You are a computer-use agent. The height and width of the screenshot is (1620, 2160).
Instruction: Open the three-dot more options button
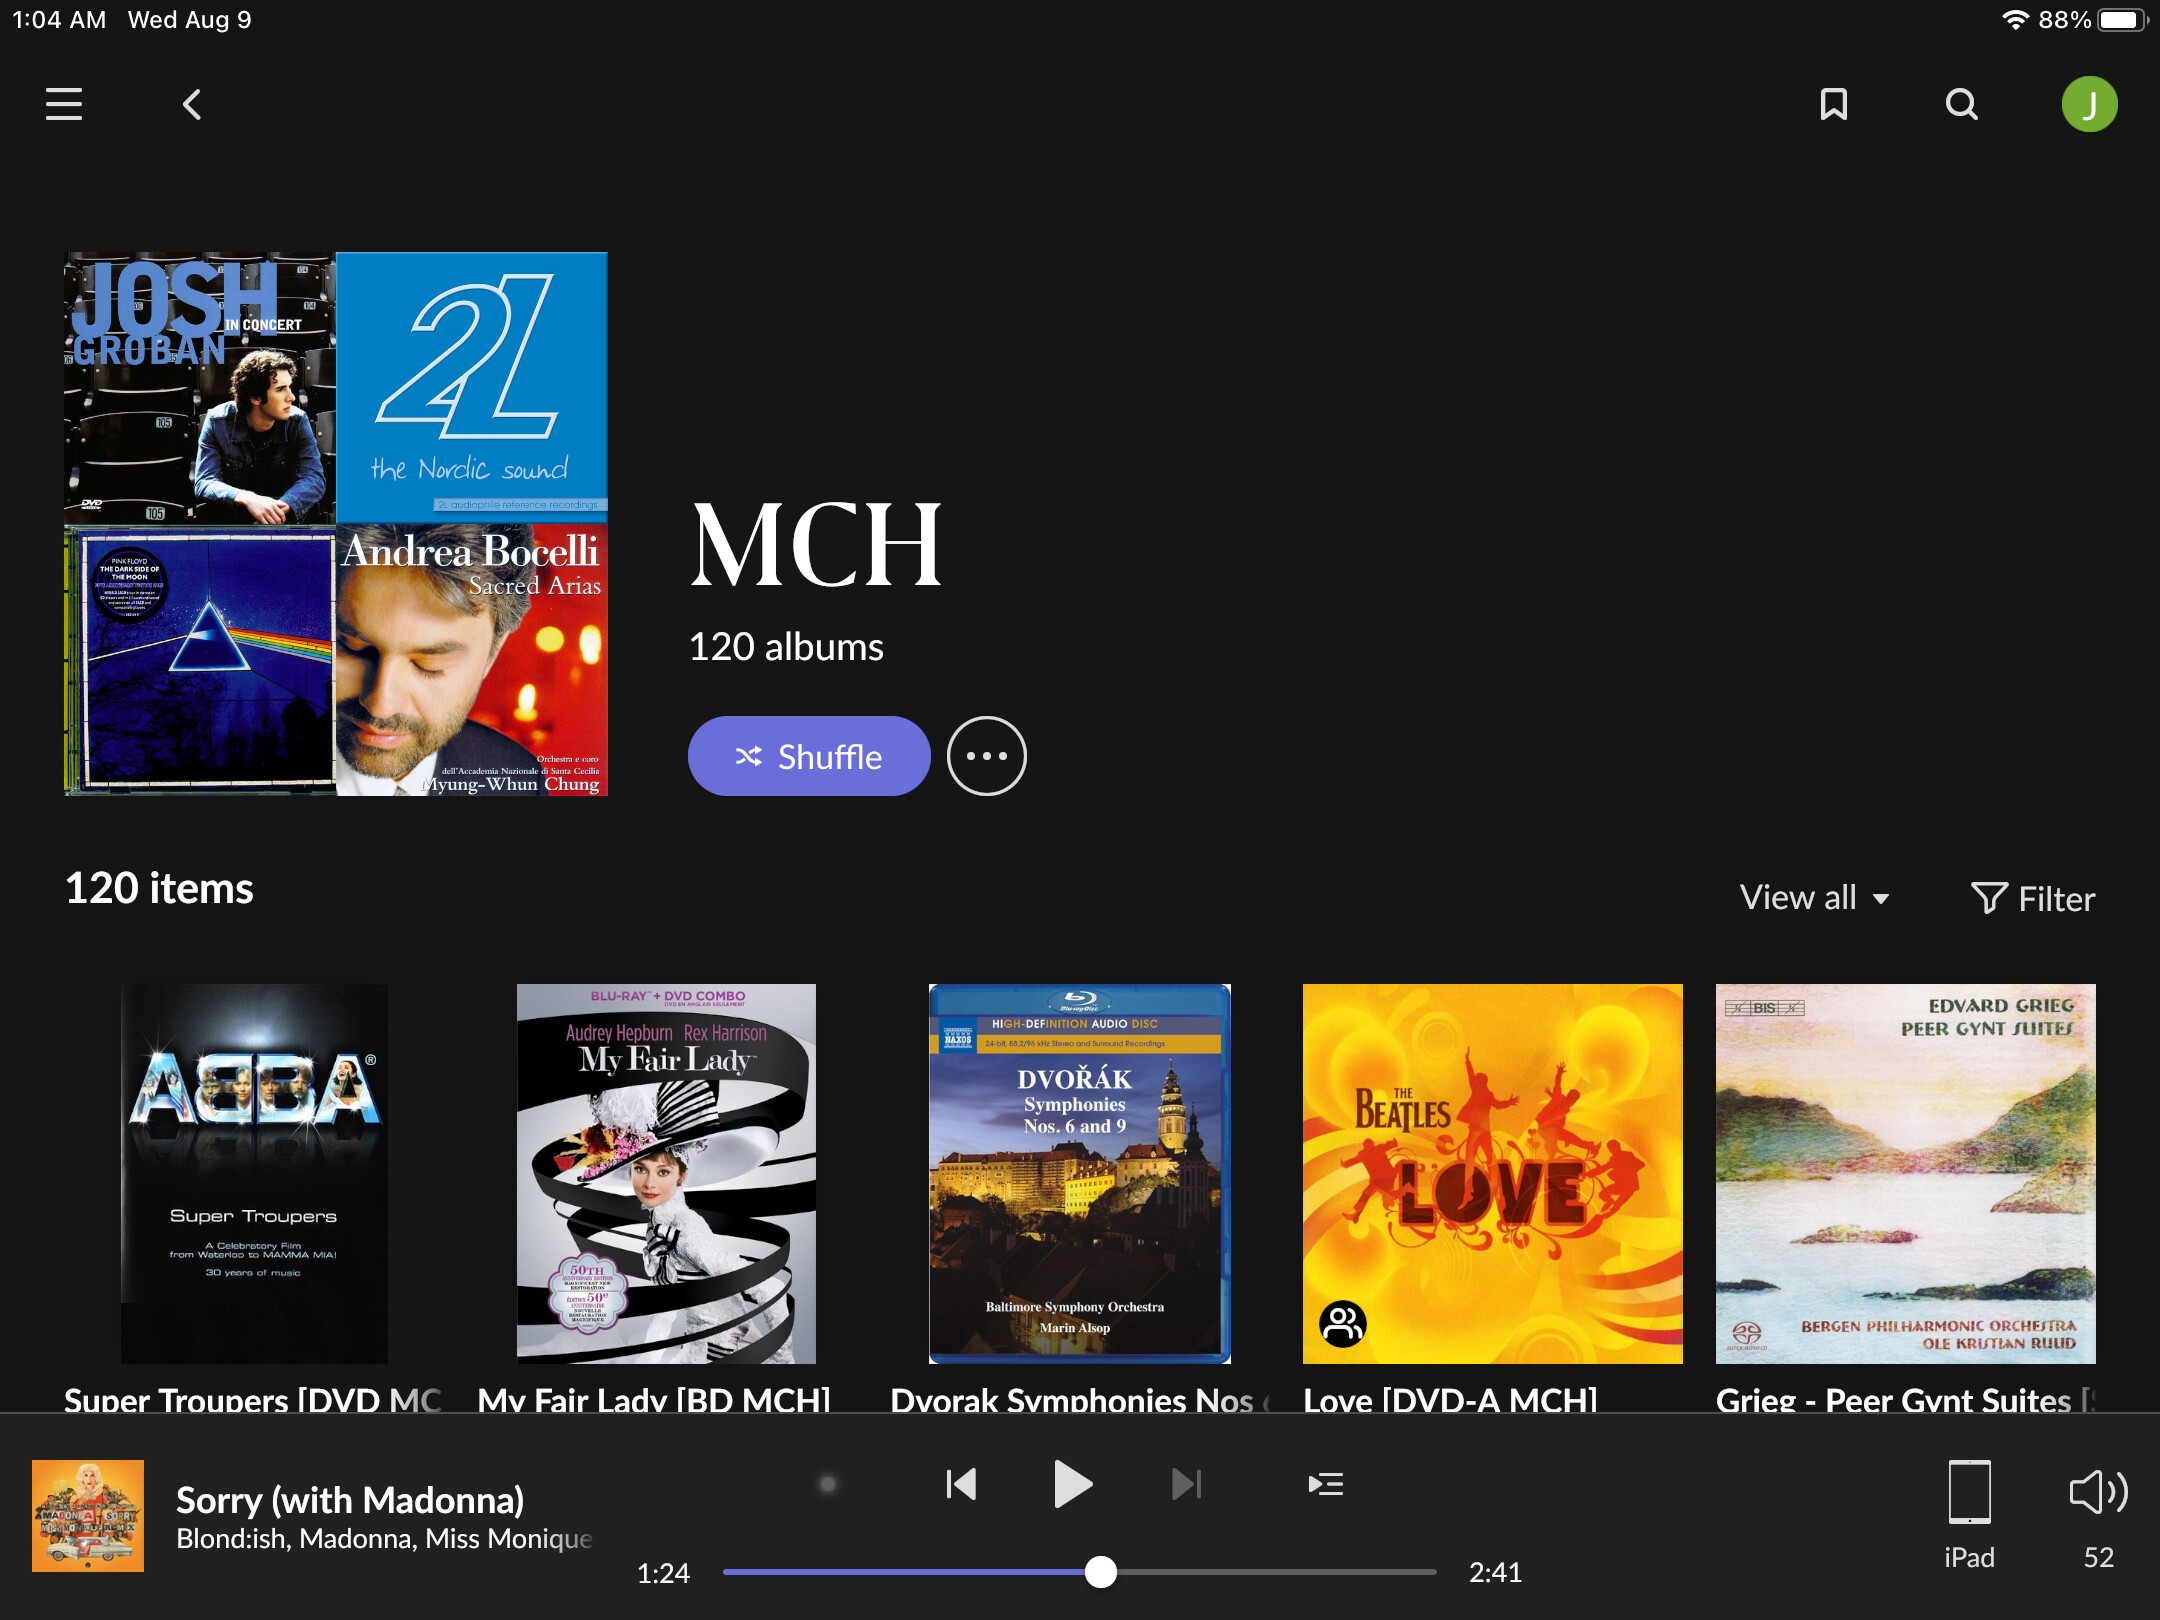986,756
